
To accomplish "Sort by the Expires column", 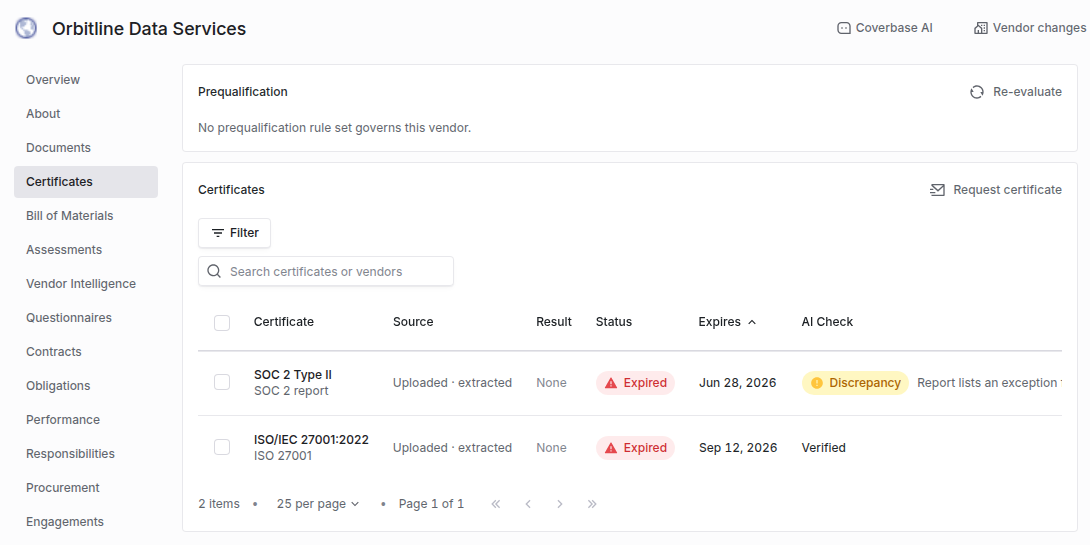I will pyautogui.click(x=727, y=322).
